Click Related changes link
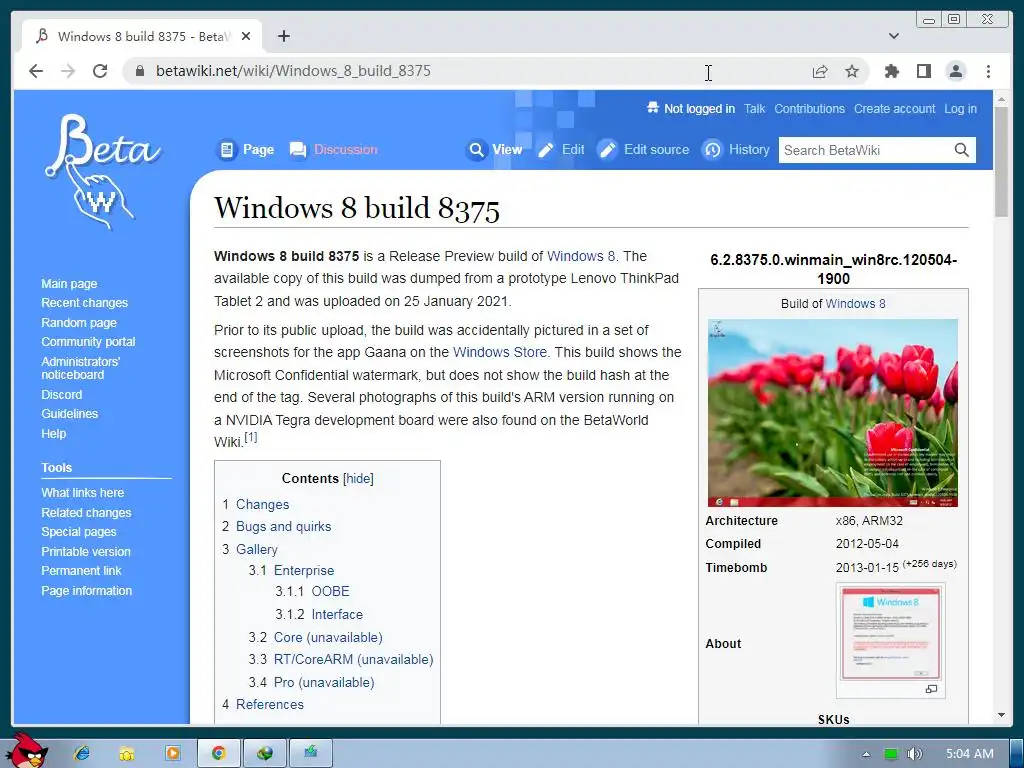The width and height of the screenshot is (1024, 768). point(86,513)
